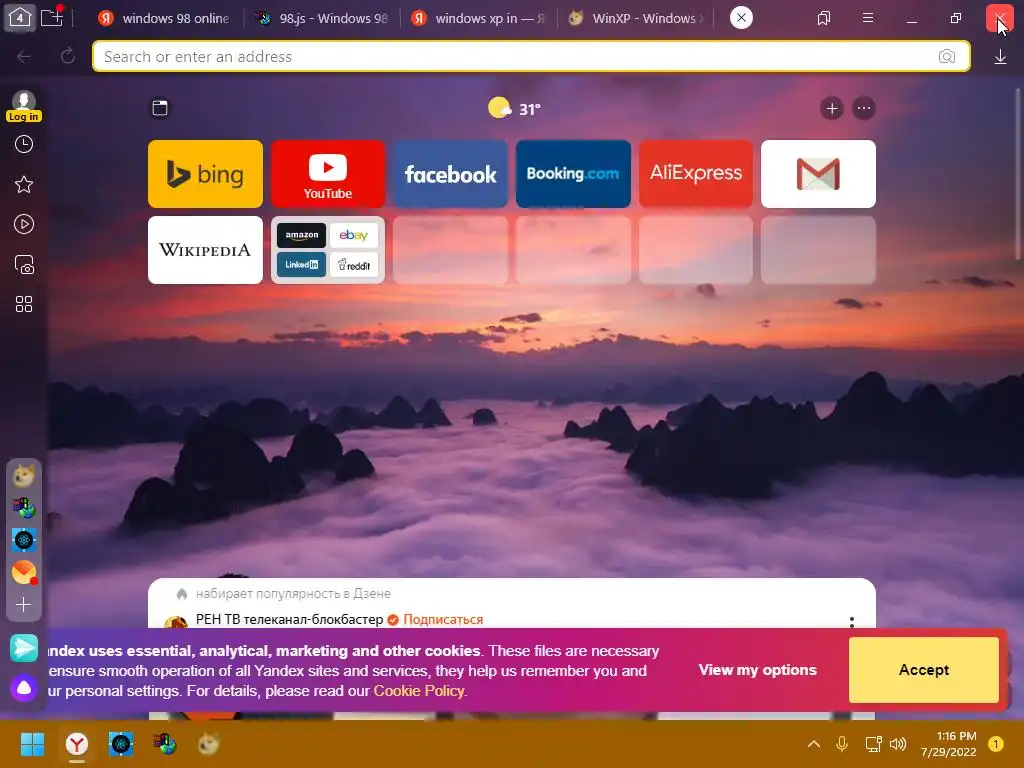Open the facebook tile

coord(450,174)
